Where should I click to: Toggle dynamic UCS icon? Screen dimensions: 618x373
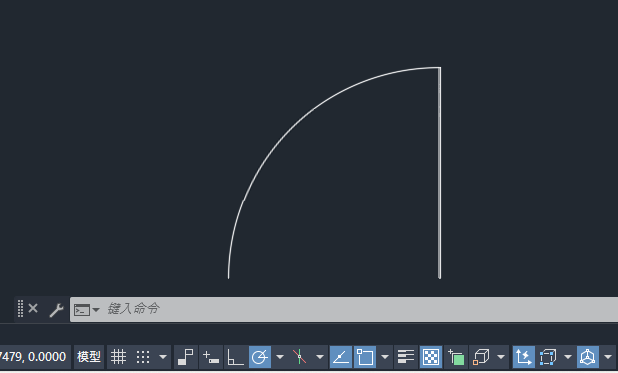point(523,357)
